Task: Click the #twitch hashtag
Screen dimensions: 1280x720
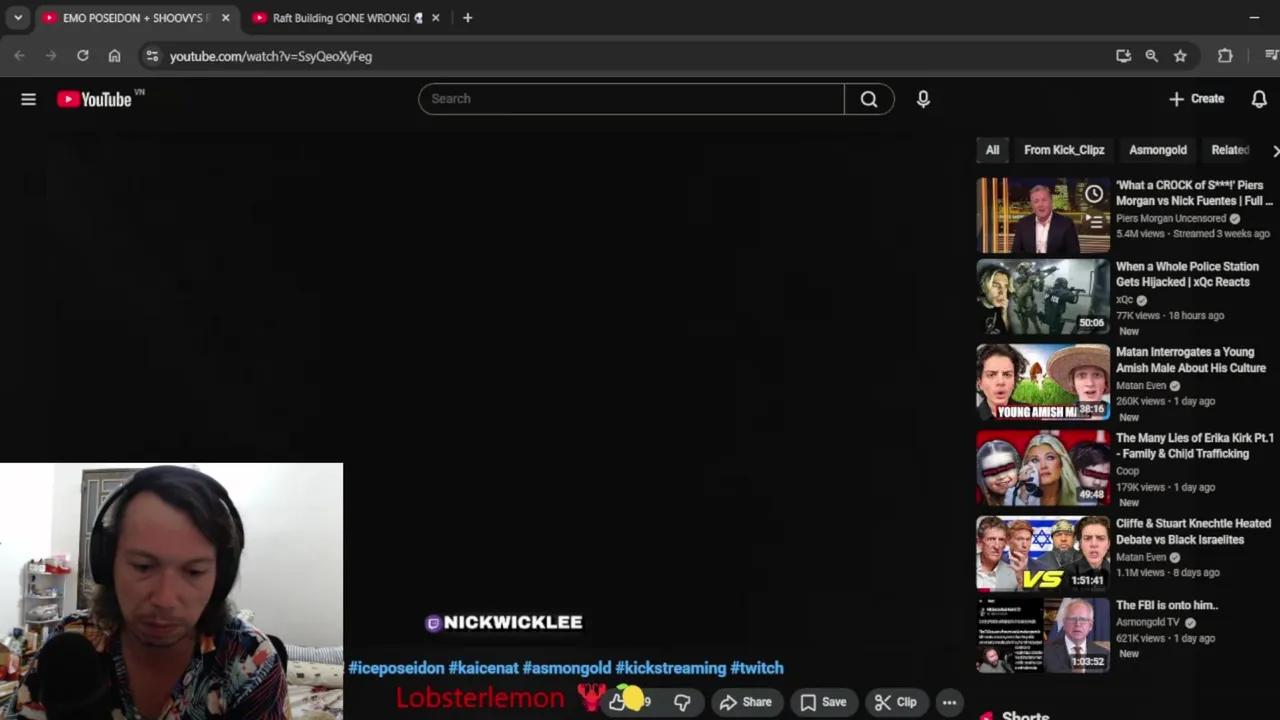Action: 757,668
